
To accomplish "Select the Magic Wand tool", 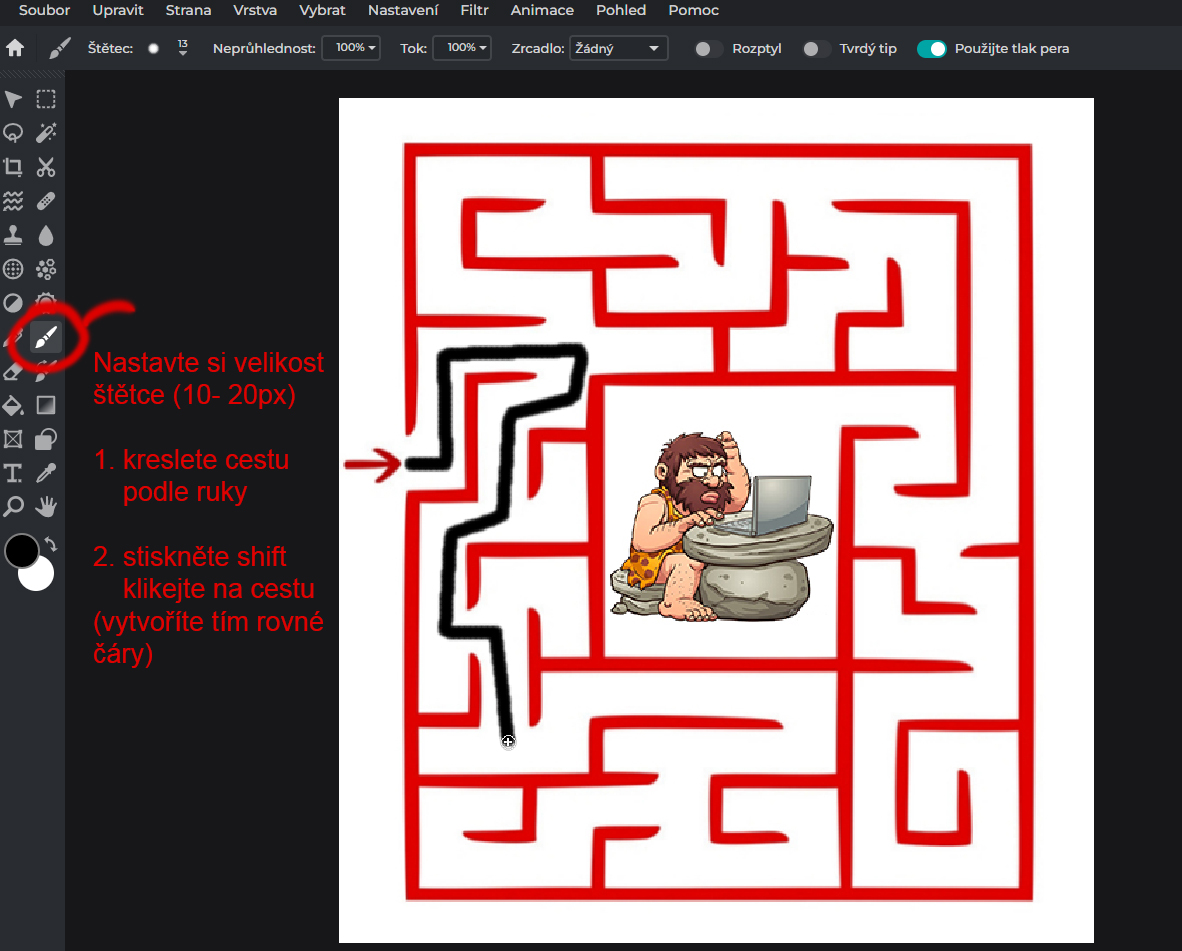I will pos(46,133).
